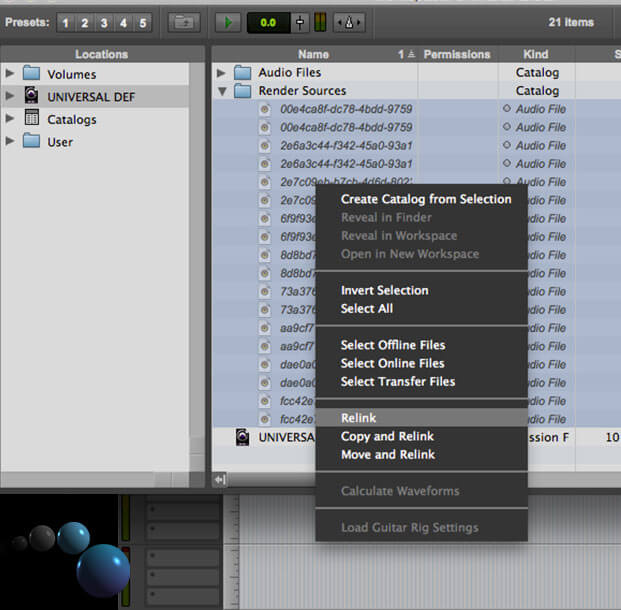
Task: Select preset number 1
Action: pos(67,22)
